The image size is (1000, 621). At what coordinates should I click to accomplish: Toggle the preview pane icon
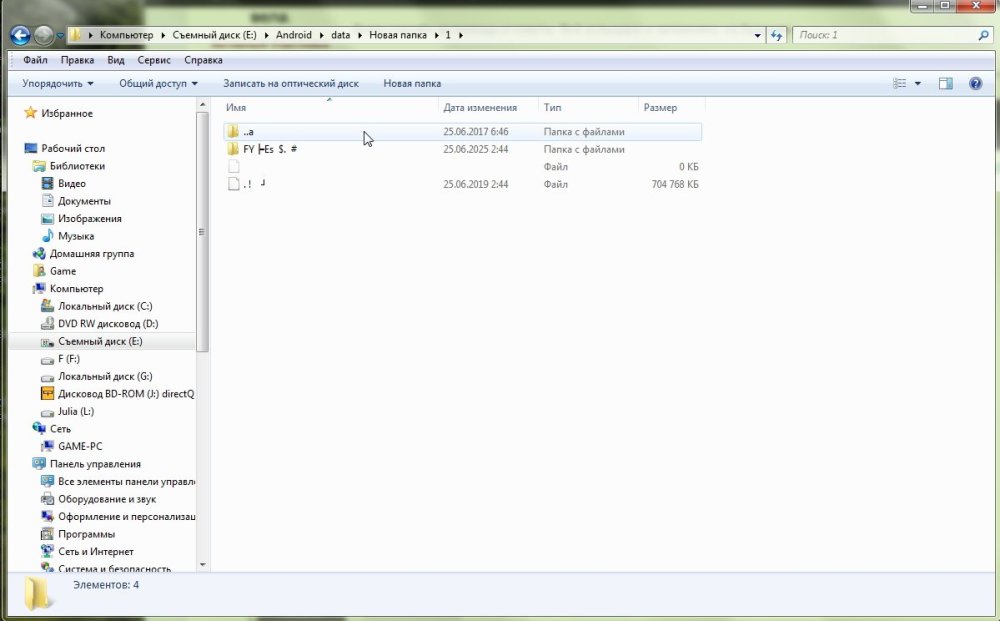[x=945, y=84]
